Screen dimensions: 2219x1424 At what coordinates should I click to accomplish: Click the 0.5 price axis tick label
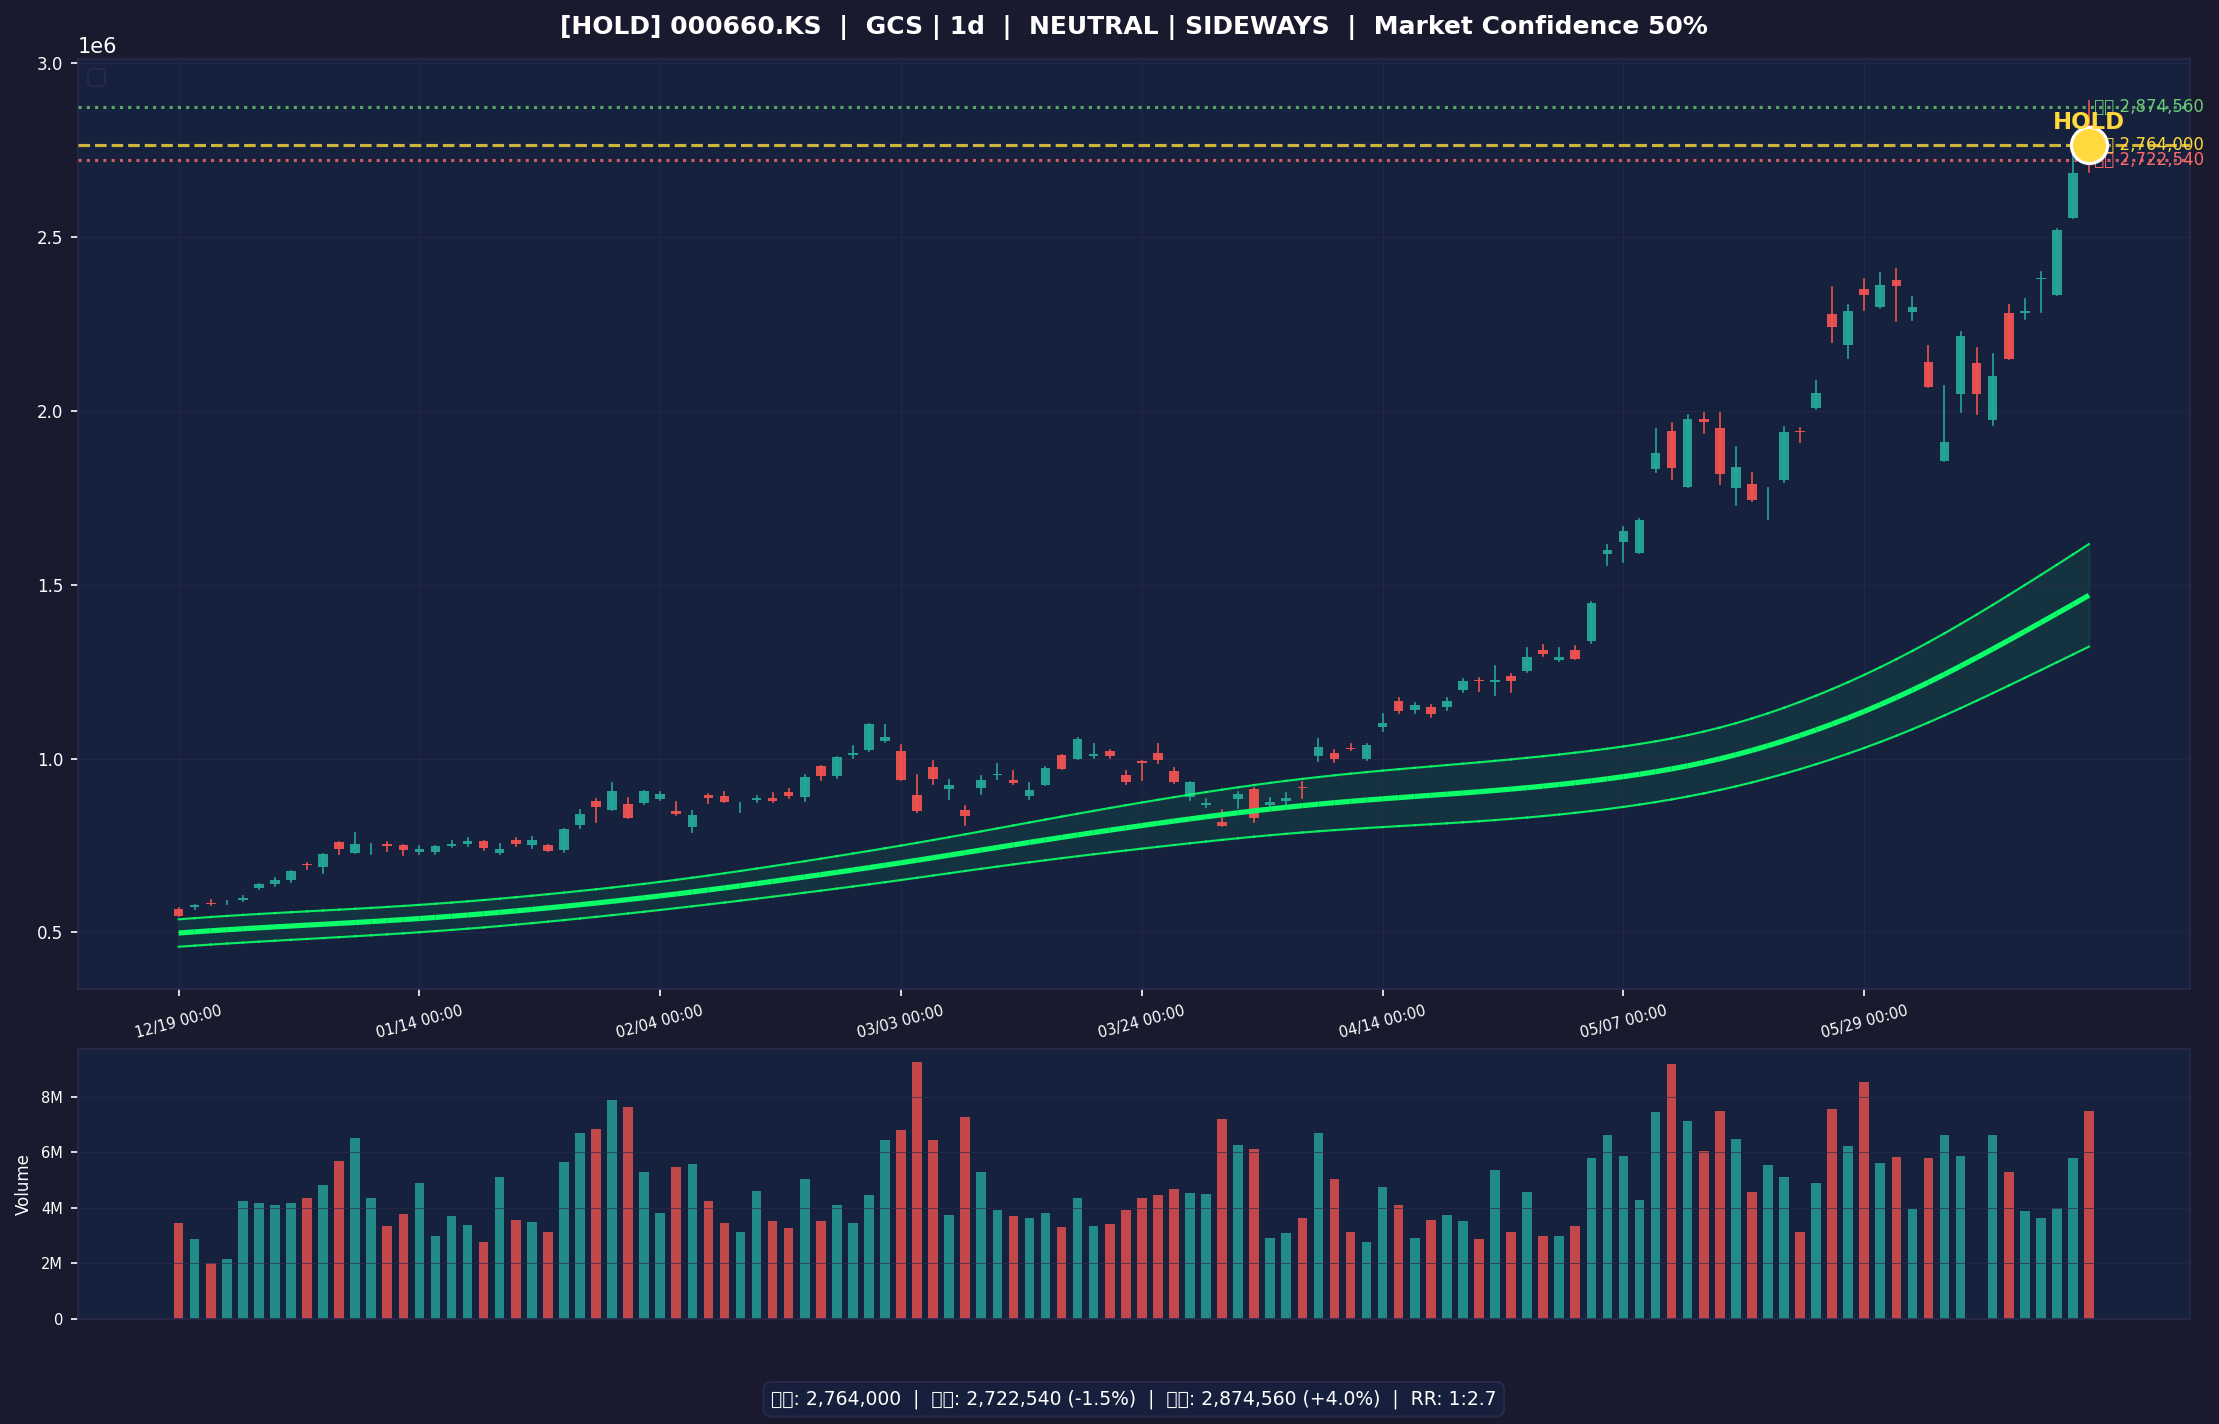(x=50, y=933)
